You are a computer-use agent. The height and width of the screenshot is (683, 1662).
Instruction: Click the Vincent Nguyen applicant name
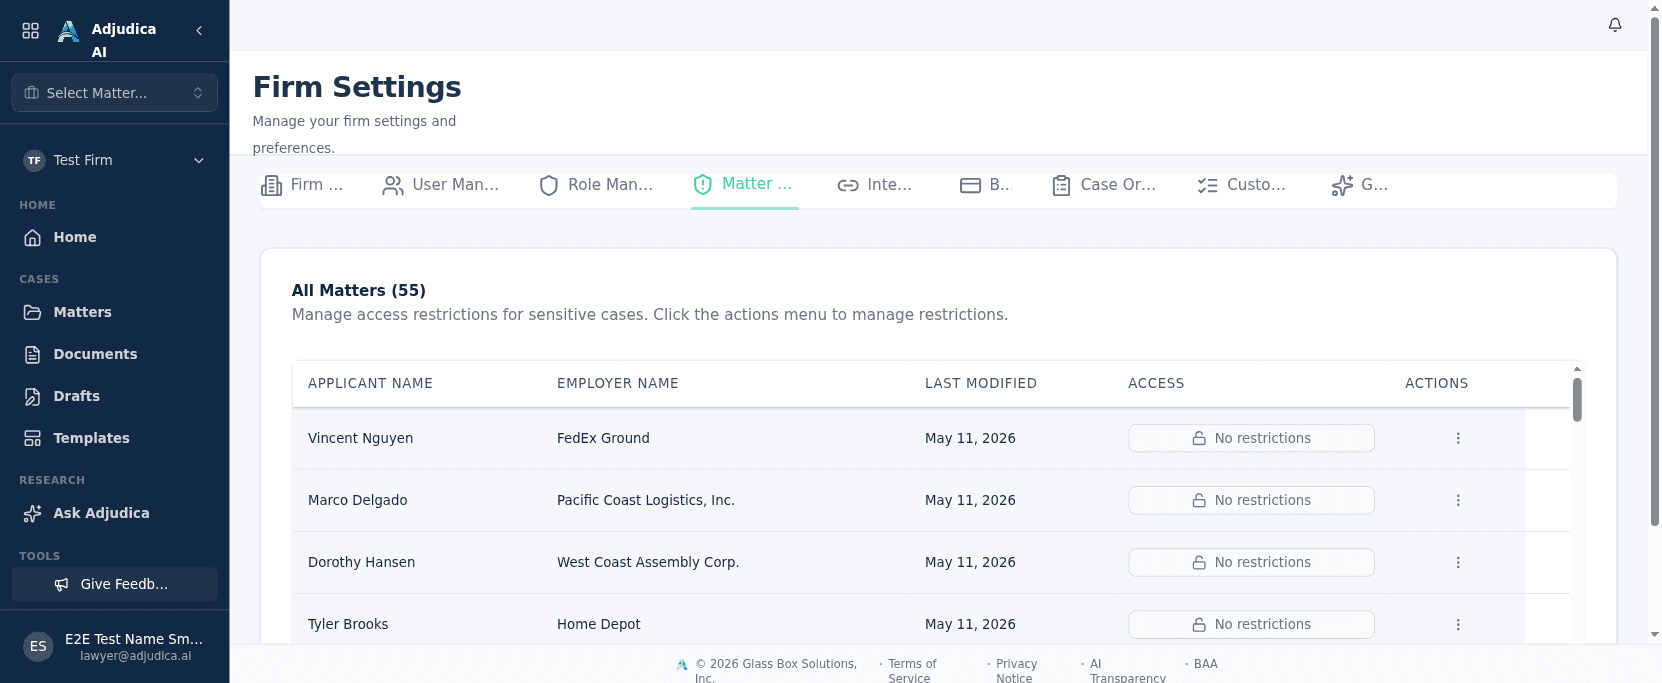coord(360,438)
